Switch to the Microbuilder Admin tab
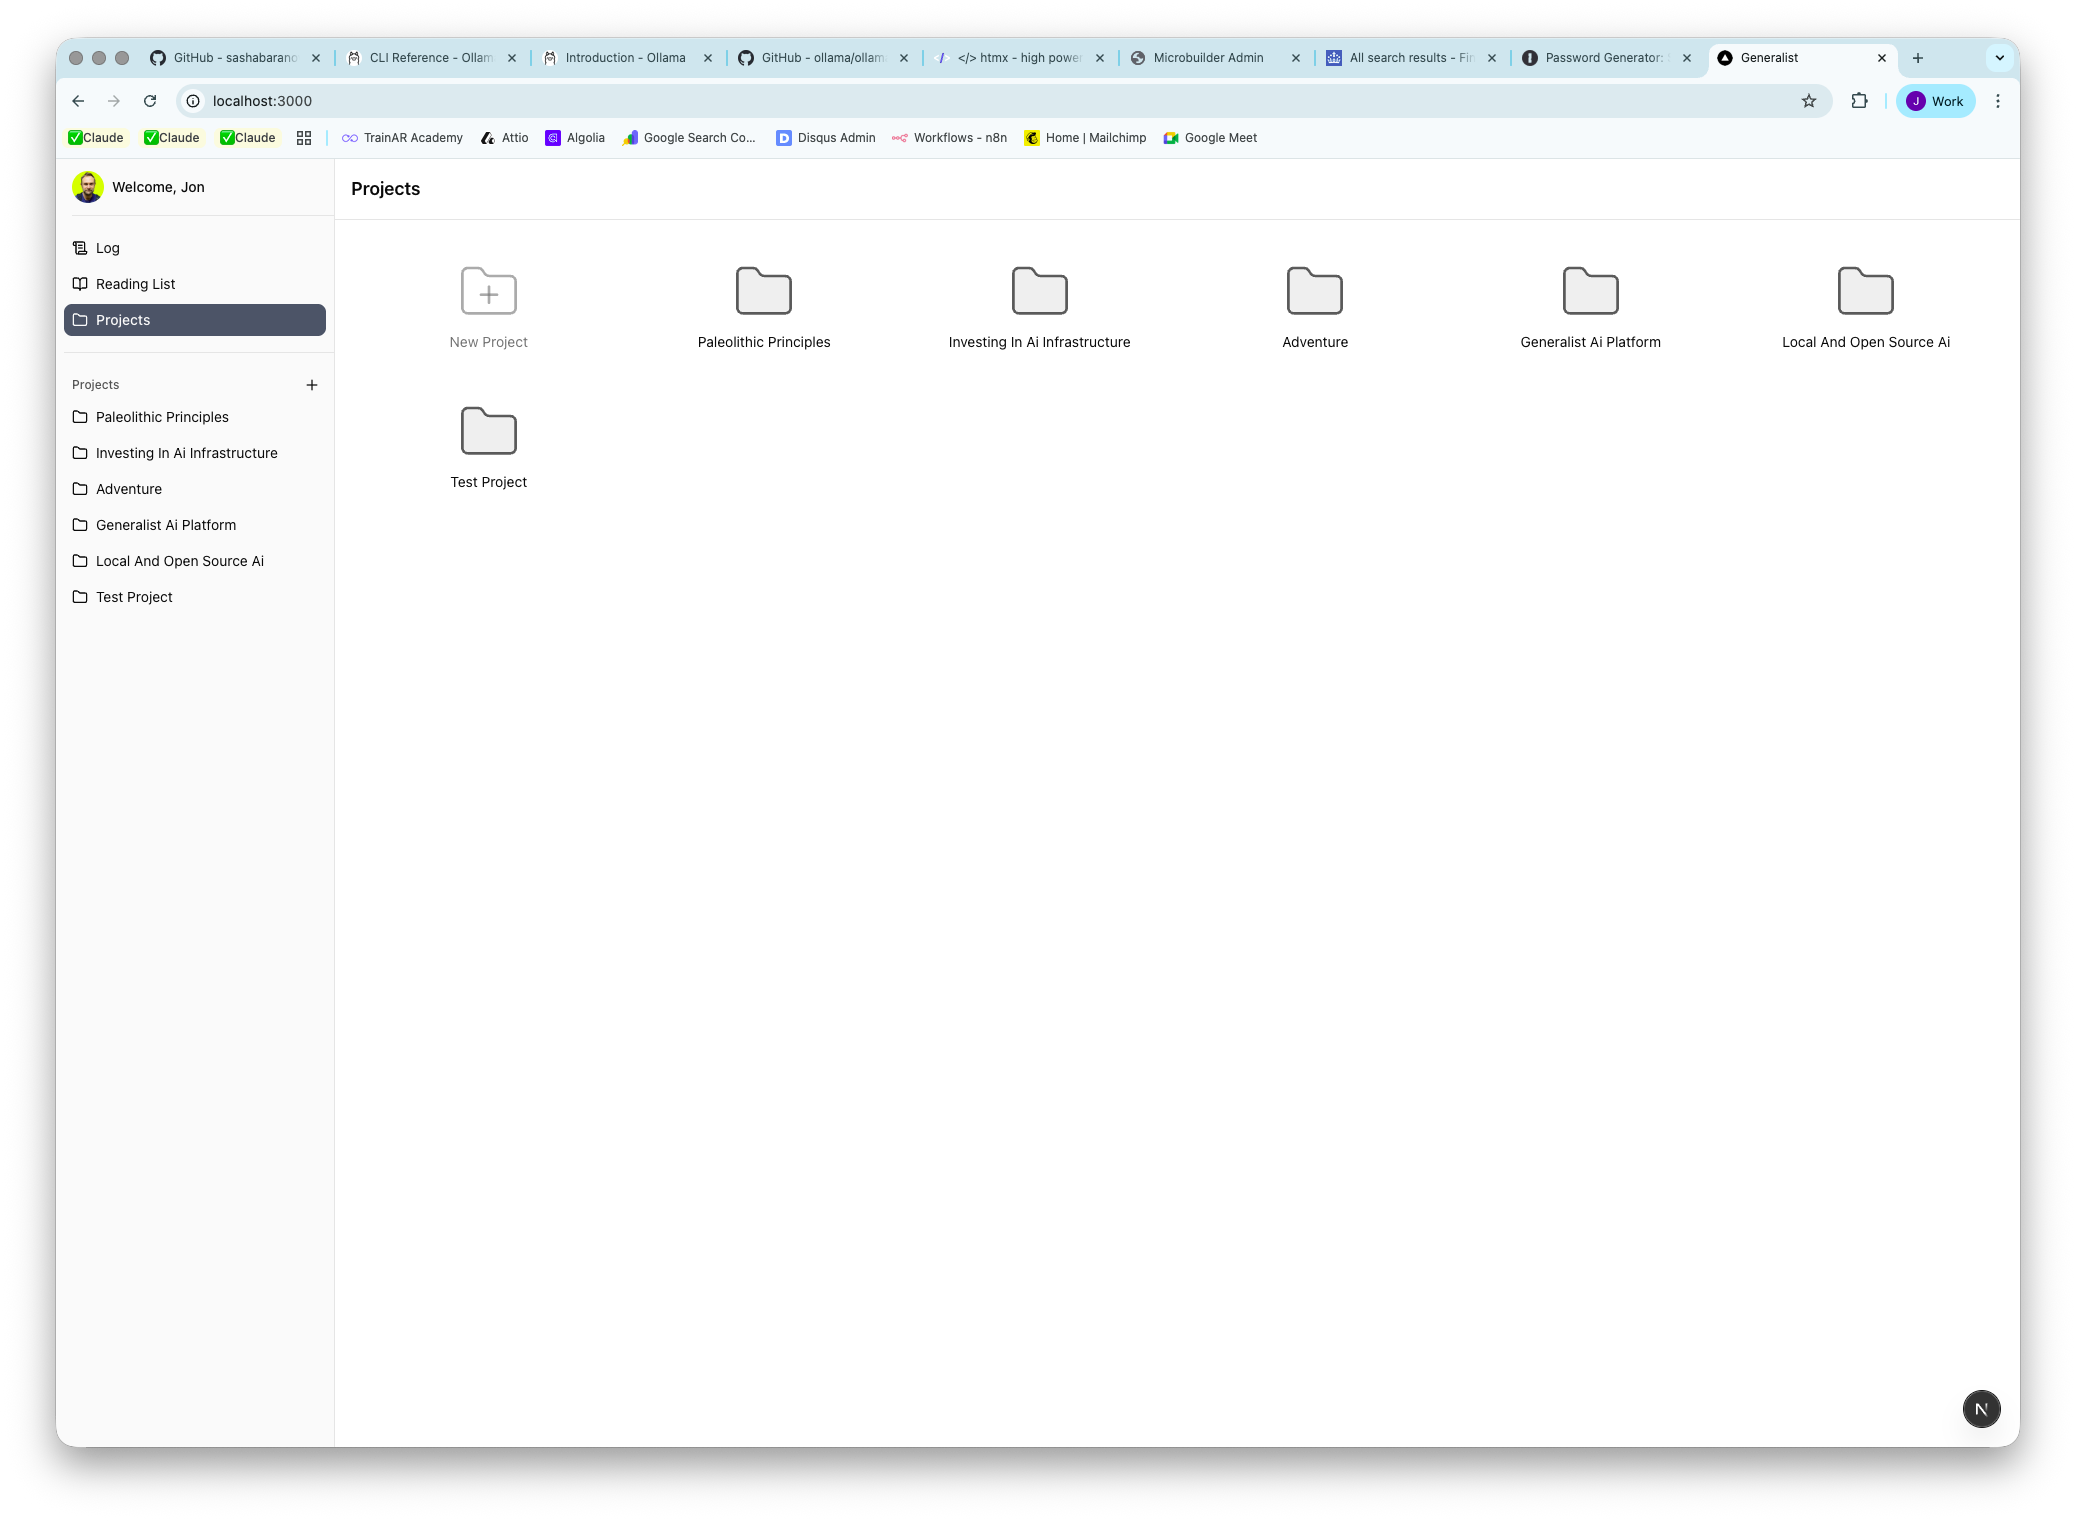 (x=1207, y=57)
